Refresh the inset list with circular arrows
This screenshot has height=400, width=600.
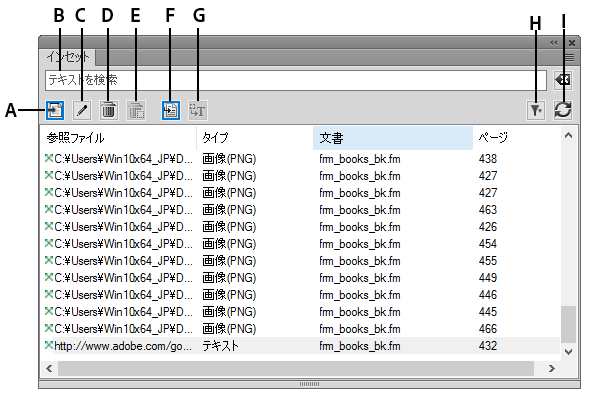pyautogui.click(x=563, y=110)
